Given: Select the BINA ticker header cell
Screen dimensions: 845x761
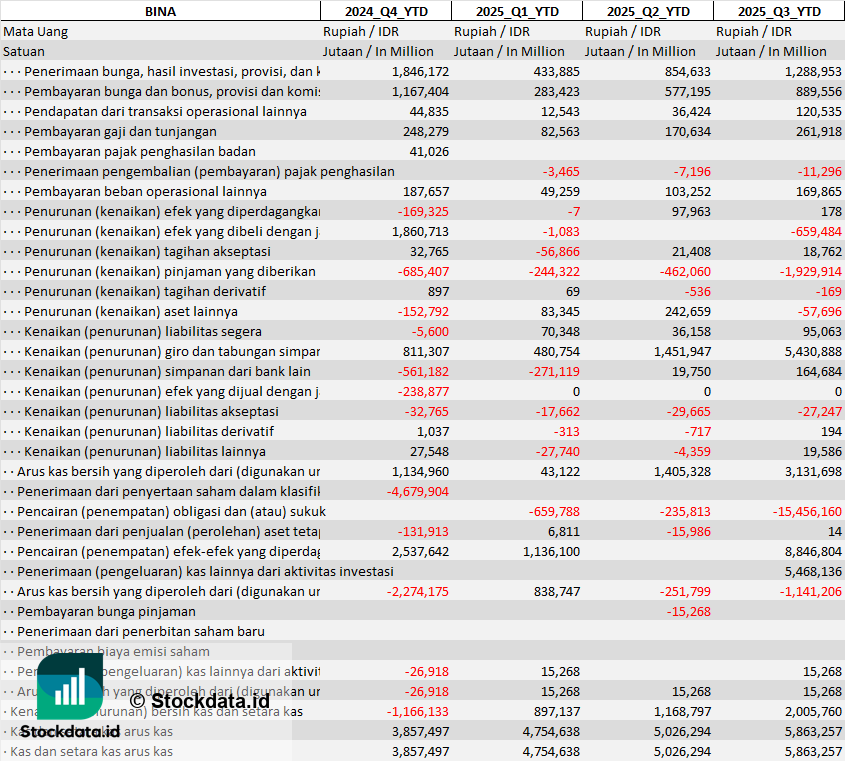Looking at the screenshot, I should [160, 11].
